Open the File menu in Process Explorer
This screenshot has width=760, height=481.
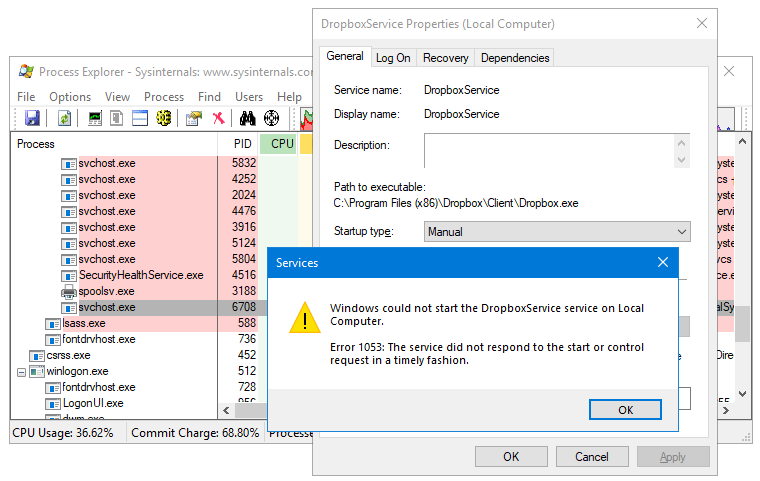click(26, 97)
